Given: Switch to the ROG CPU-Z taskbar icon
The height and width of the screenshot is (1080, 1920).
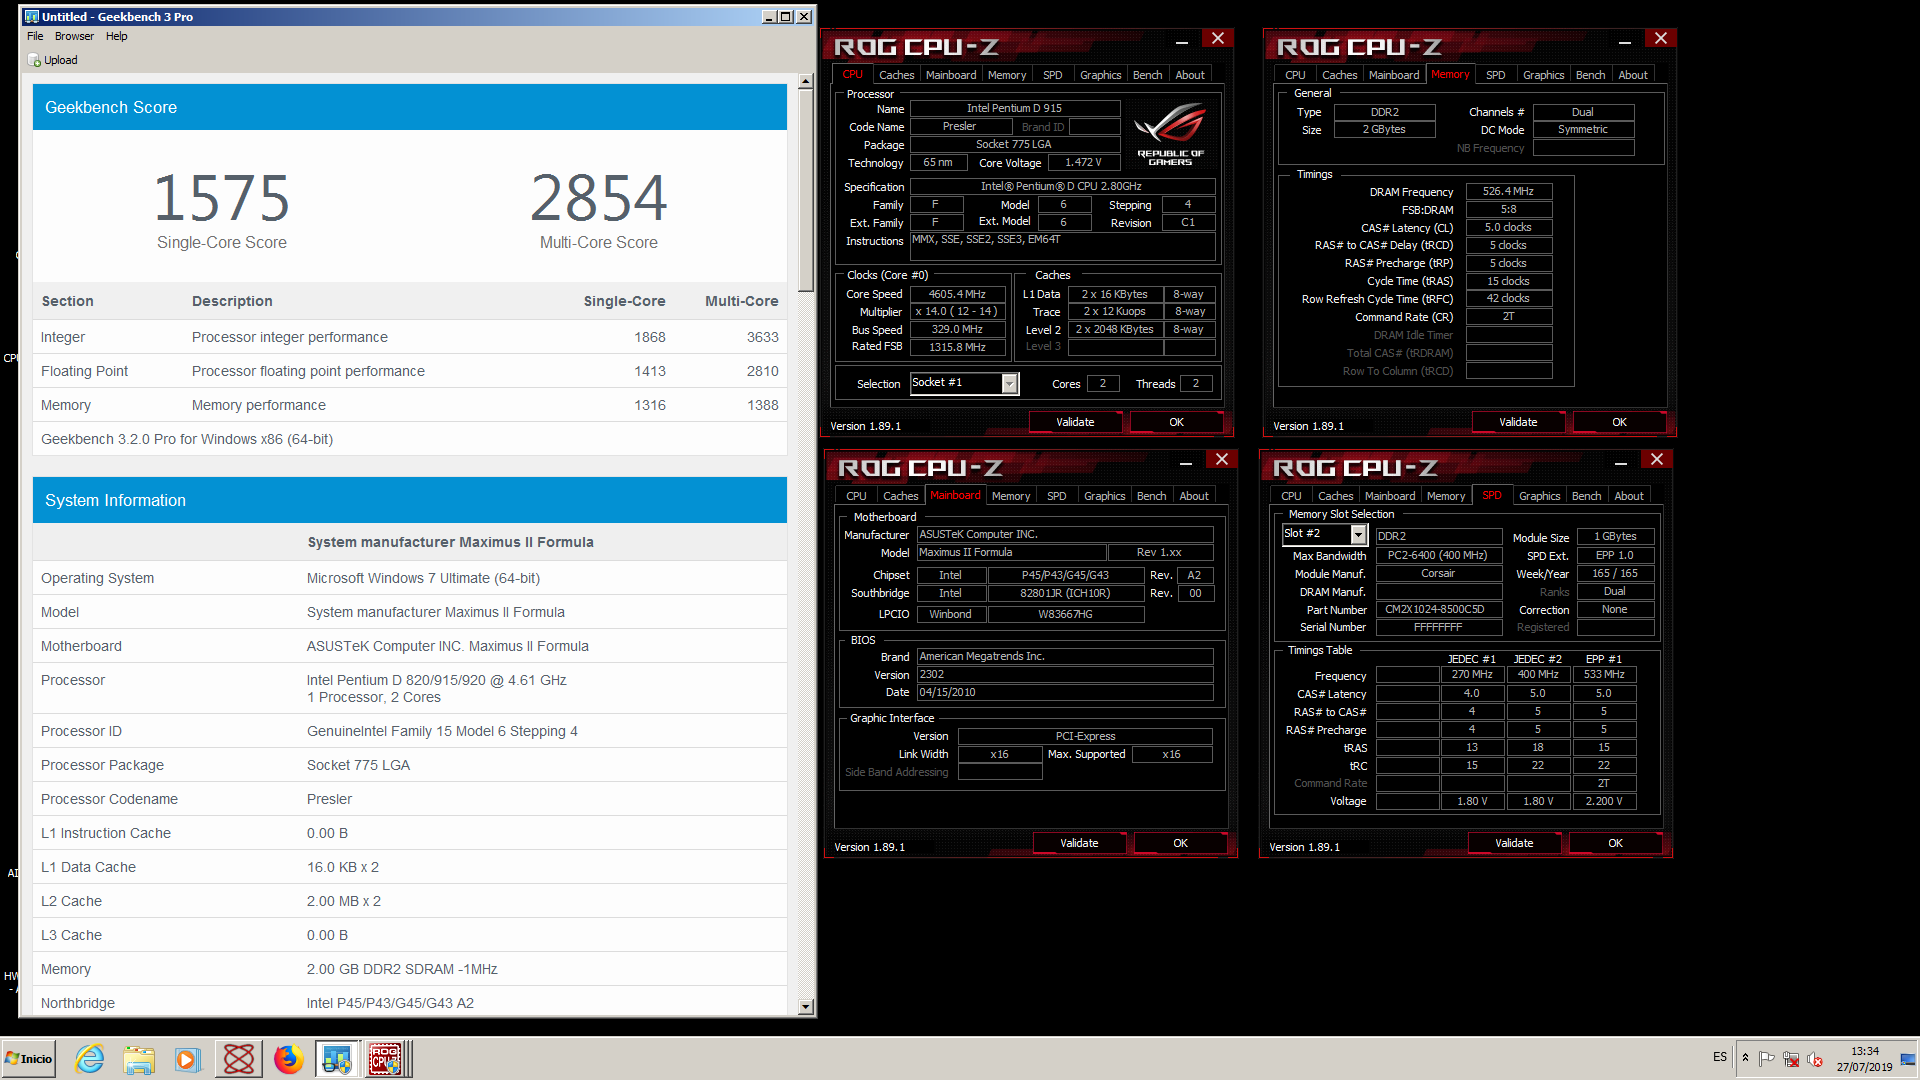Looking at the screenshot, I should 386,1059.
